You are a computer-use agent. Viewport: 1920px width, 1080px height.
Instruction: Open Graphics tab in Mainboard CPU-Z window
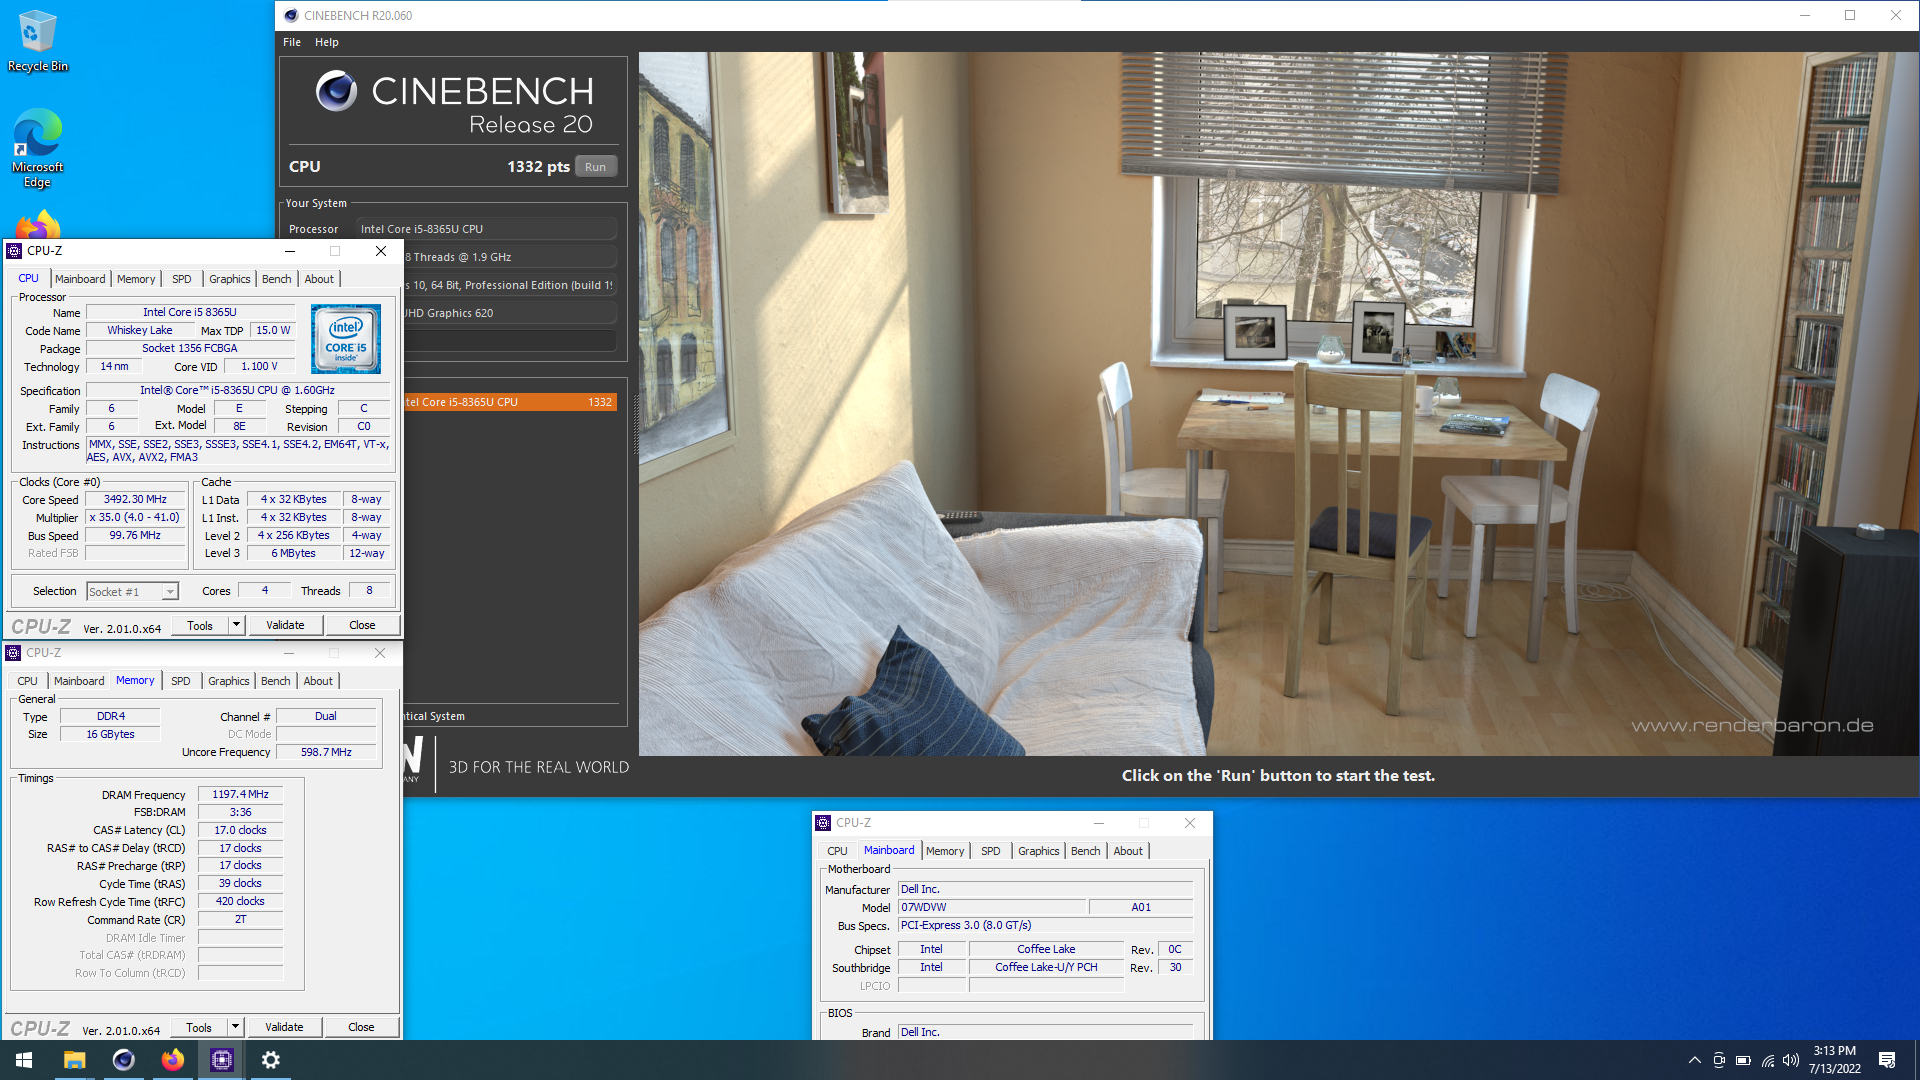1039,851
